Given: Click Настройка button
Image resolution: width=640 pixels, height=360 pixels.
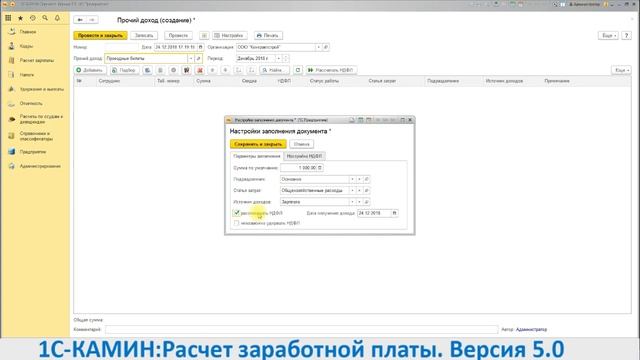Looking at the screenshot, I should [x=229, y=36].
